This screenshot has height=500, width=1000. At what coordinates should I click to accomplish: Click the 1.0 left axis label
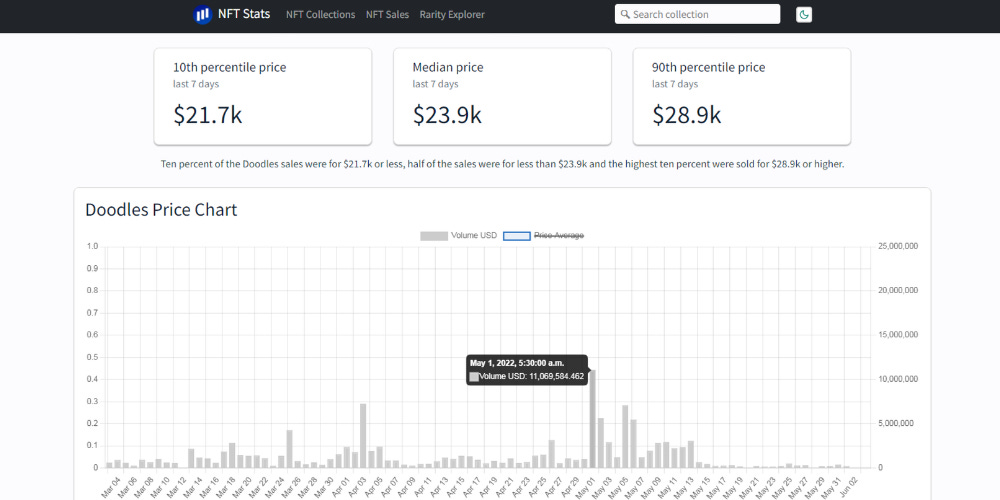[x=92, y=246]
